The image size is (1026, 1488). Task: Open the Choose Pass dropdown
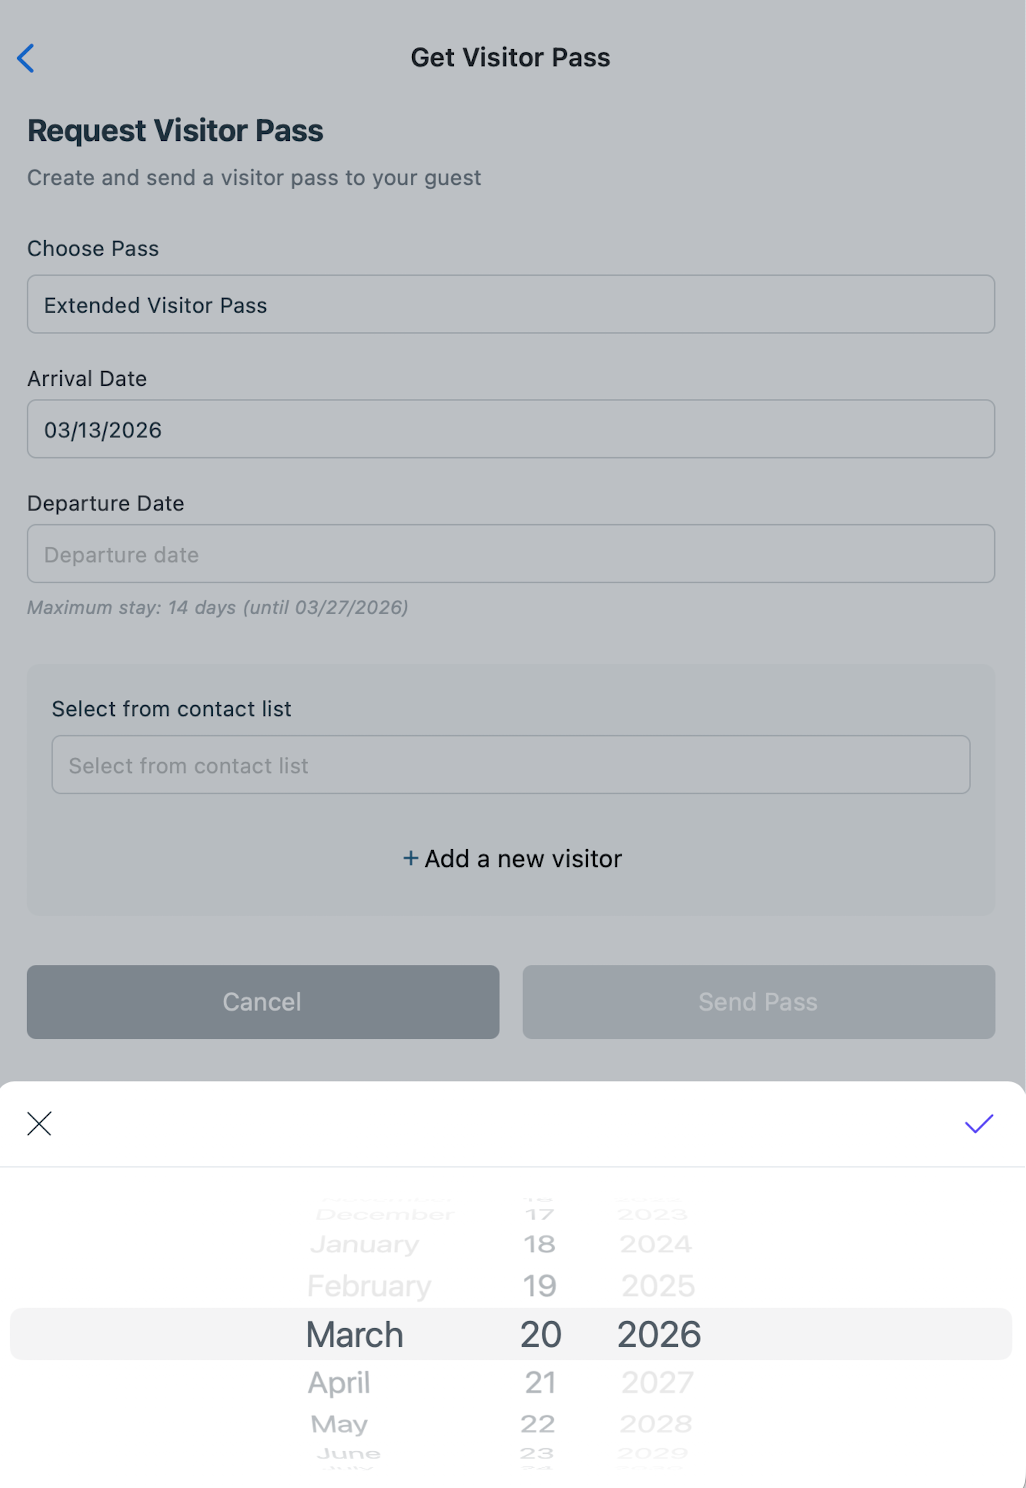tap(510, 305)
